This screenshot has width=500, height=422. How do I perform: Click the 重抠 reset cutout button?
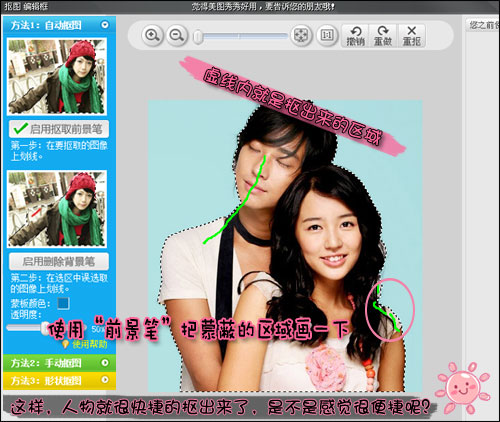pos(412,36)
